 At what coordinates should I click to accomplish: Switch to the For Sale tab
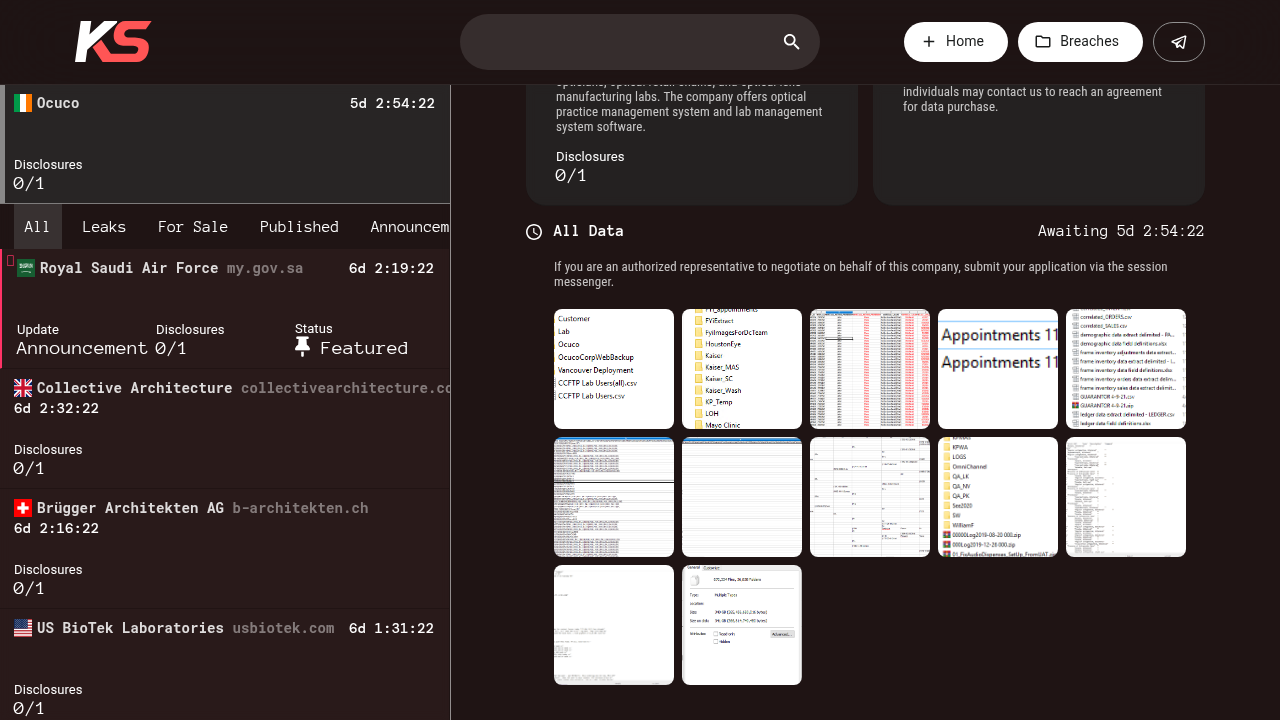193,227
